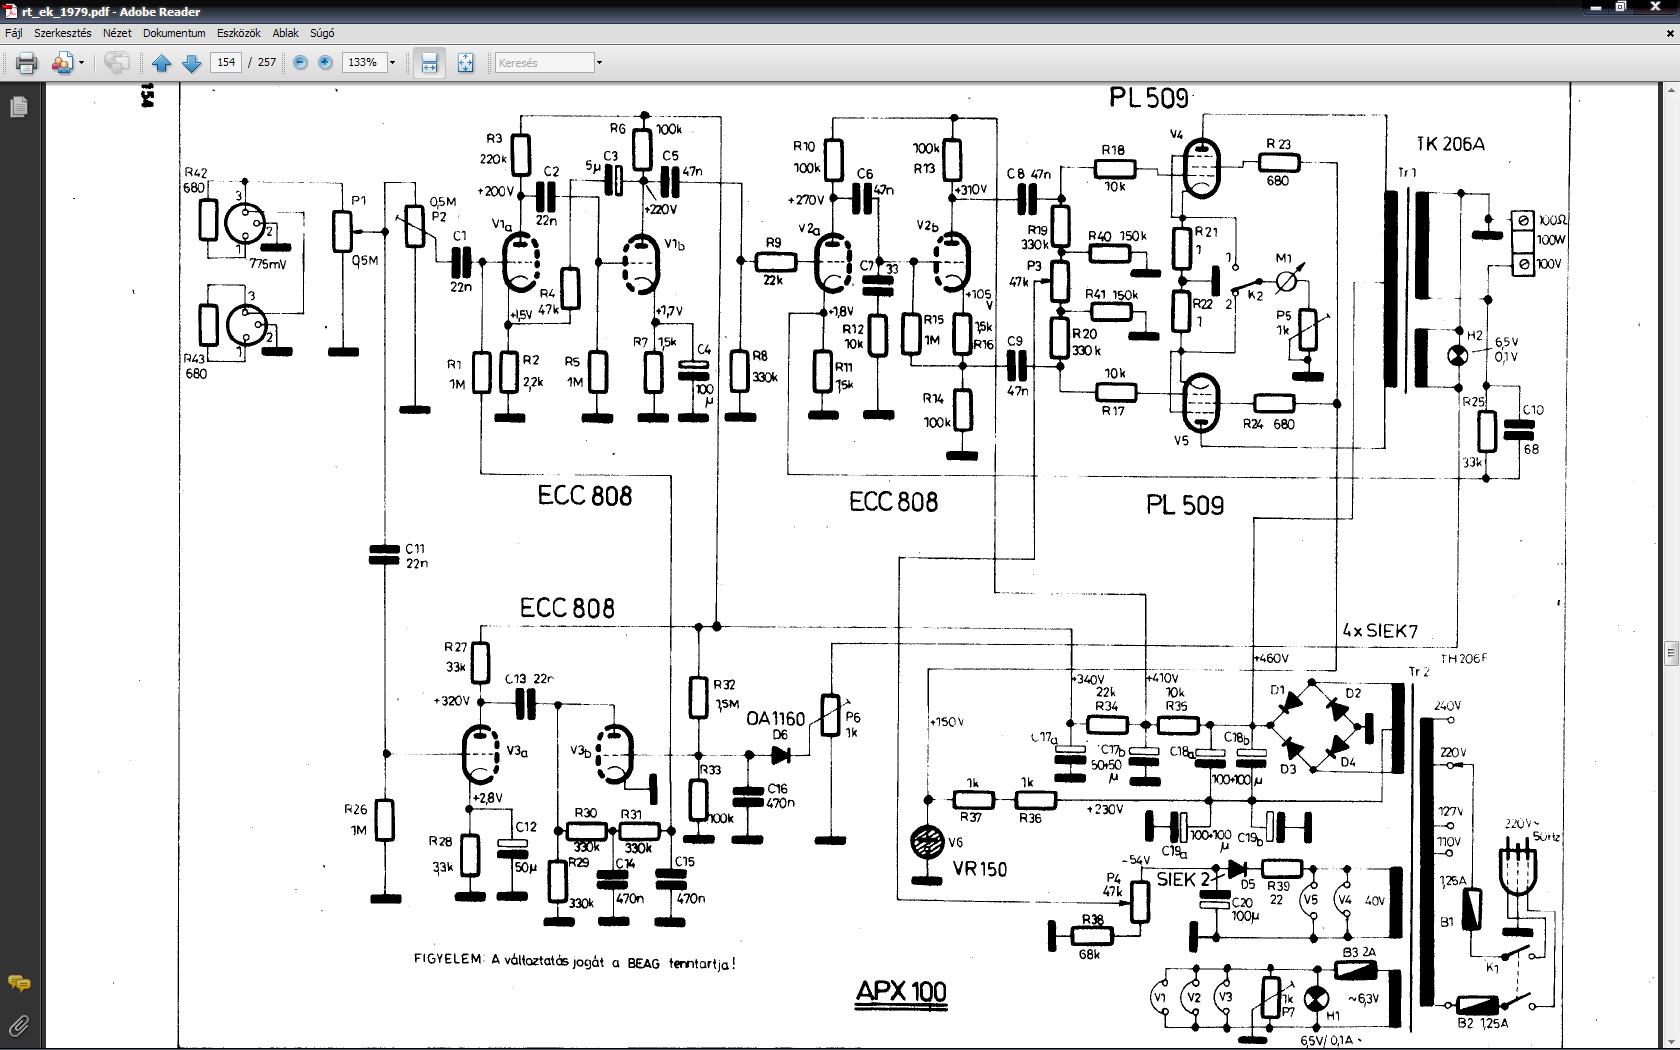Click the Print icon in toolbar
This screenshot has height=1050, width=1680.
click(26, 63)
